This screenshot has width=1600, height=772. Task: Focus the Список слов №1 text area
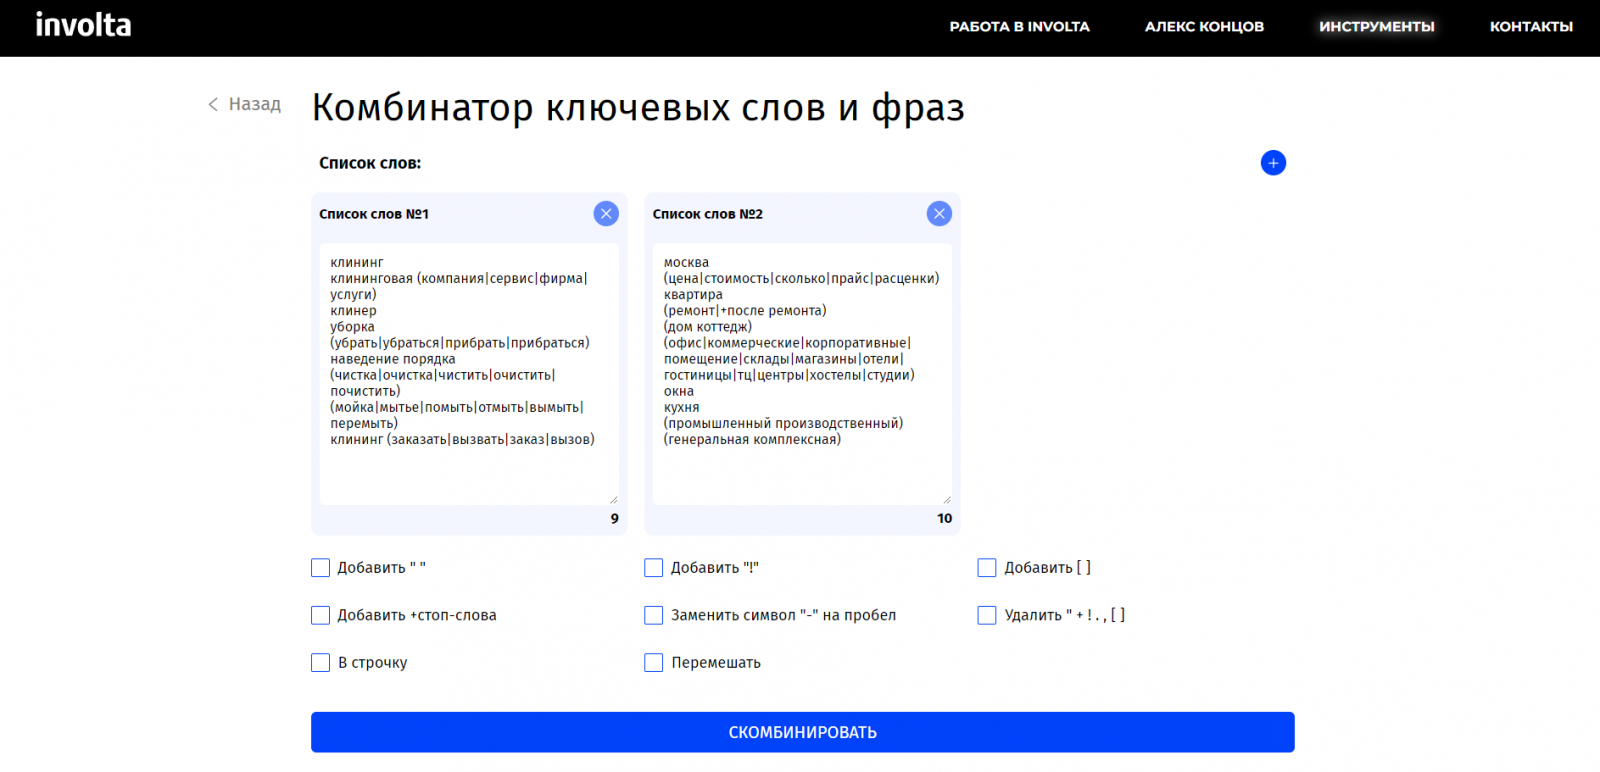[469, 374]
